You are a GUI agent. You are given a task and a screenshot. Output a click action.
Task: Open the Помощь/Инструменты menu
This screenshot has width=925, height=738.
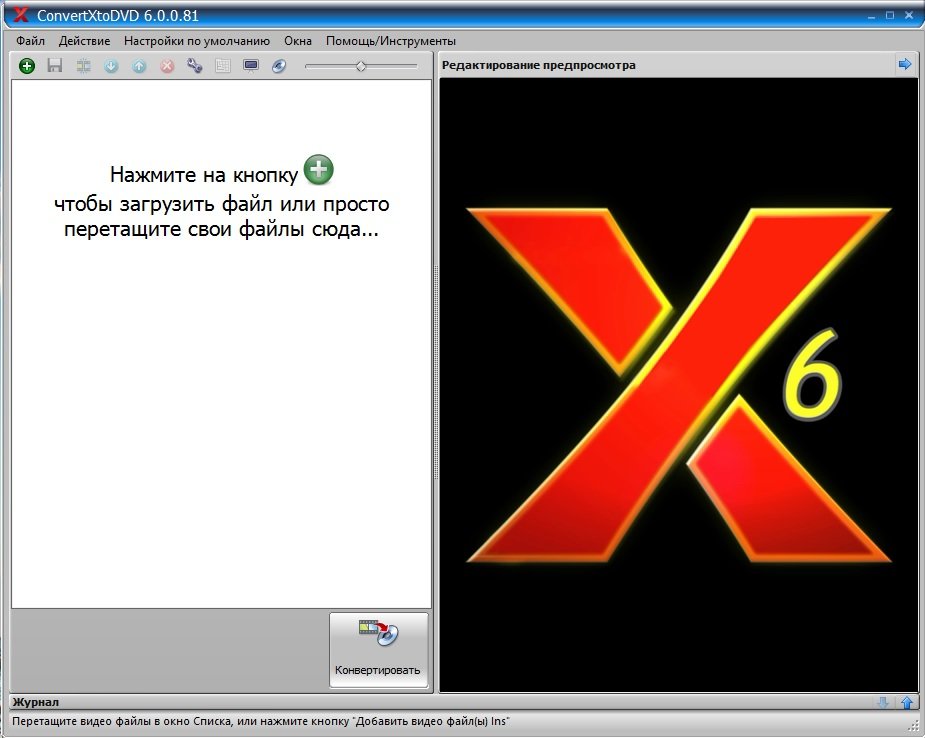tap(391, 41)
